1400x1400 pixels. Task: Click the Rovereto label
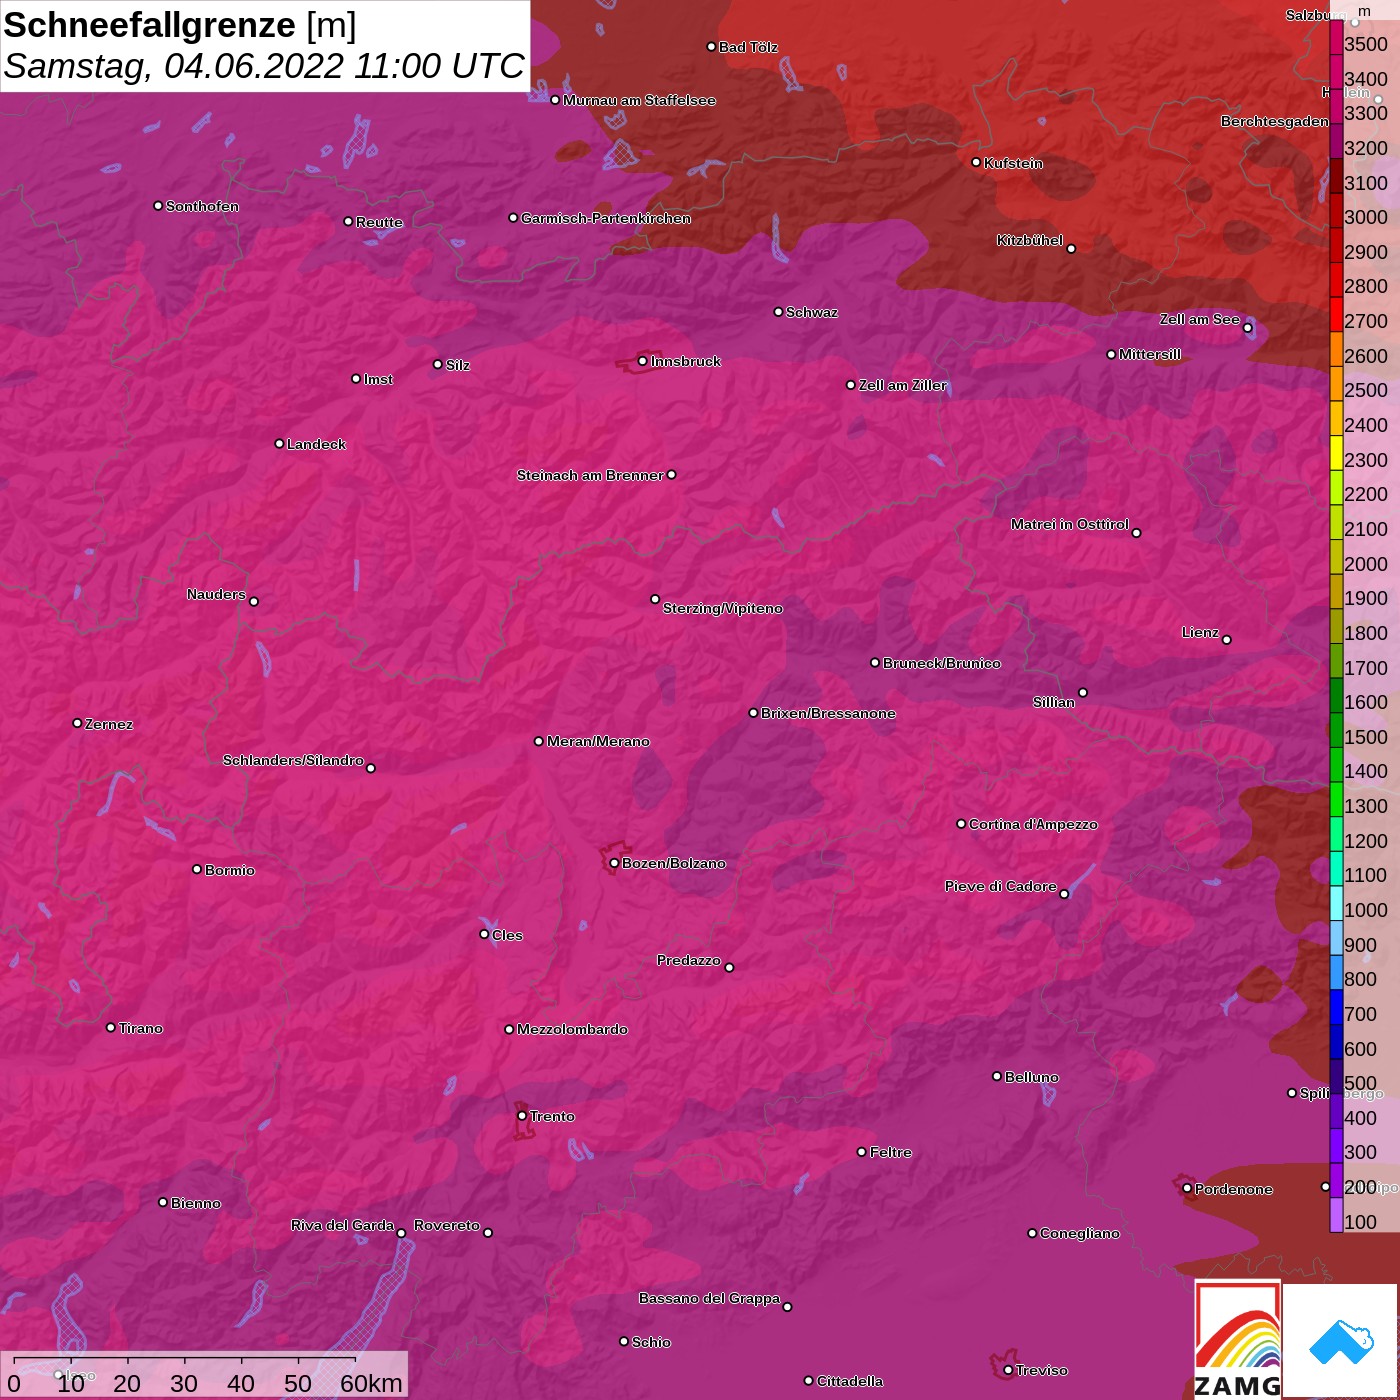coord(446,1225)
